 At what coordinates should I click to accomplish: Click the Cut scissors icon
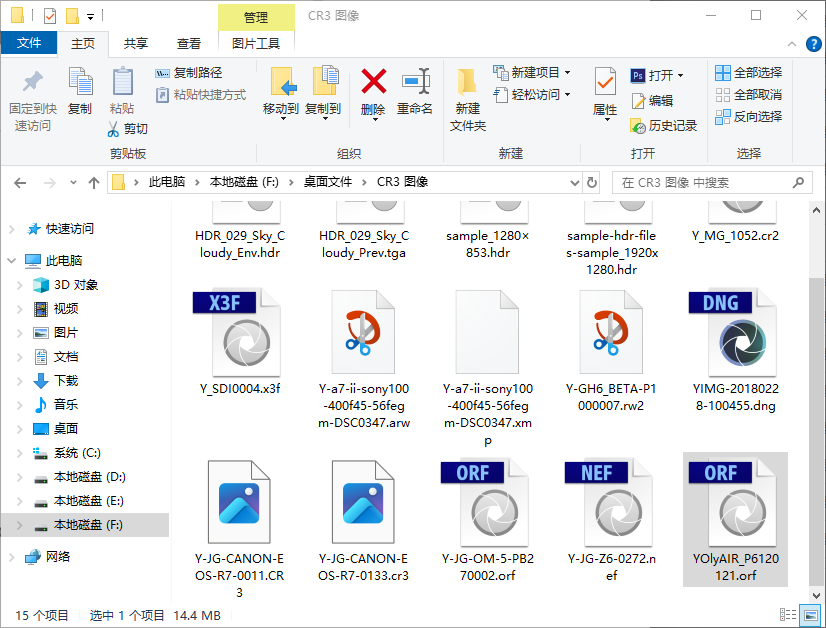coord(116,129)
